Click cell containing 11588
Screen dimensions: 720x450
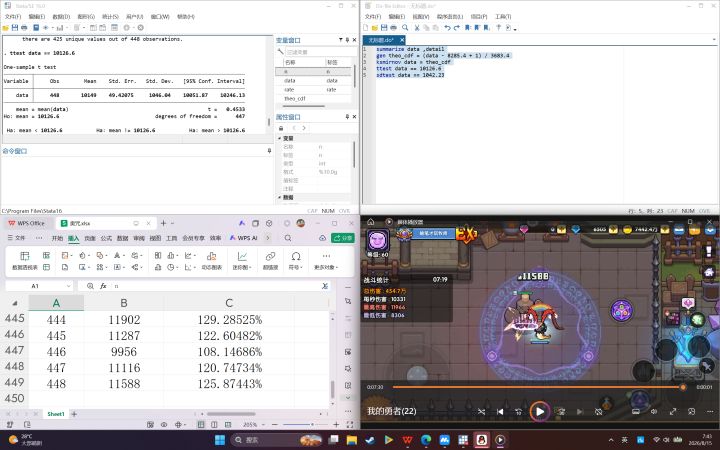(x=124, y=384)
